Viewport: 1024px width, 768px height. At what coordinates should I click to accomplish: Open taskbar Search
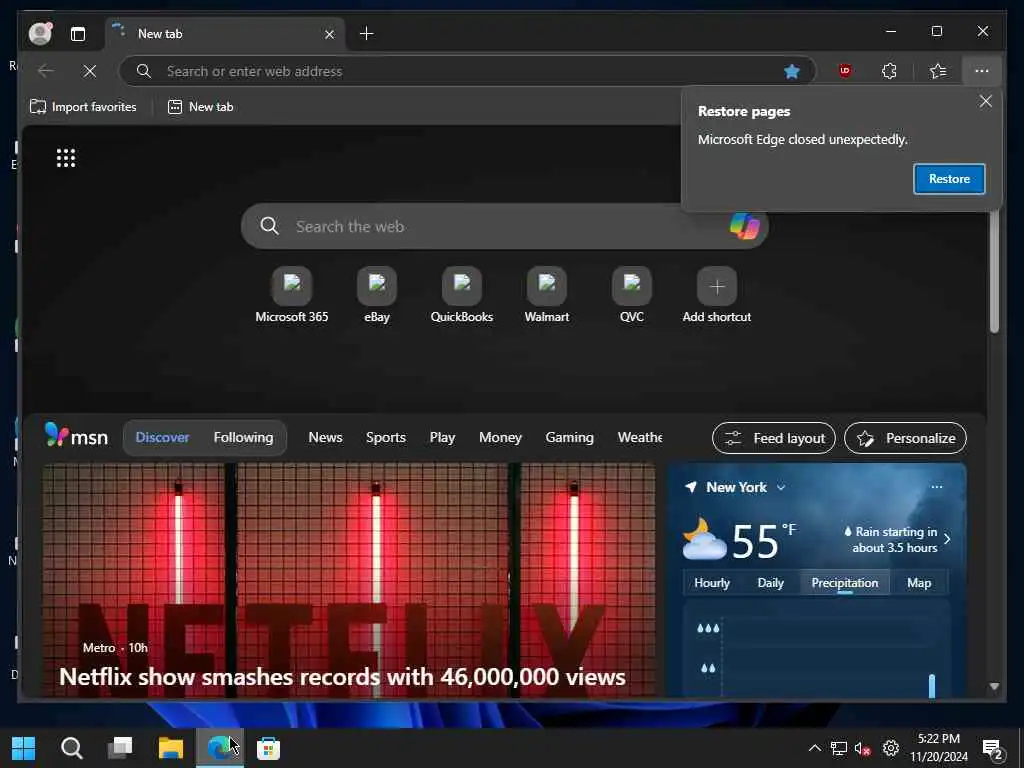[x=72, y=748]
